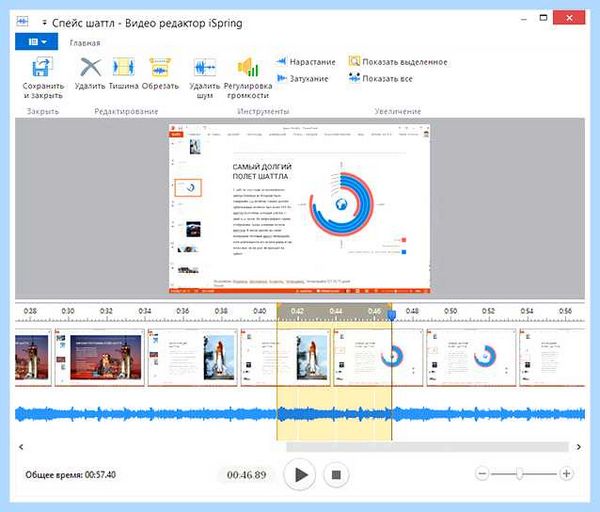Select red Kremlin slide thumbnail in timeline
The width and height of the screenshot is (600, 512).
[99, 357]
